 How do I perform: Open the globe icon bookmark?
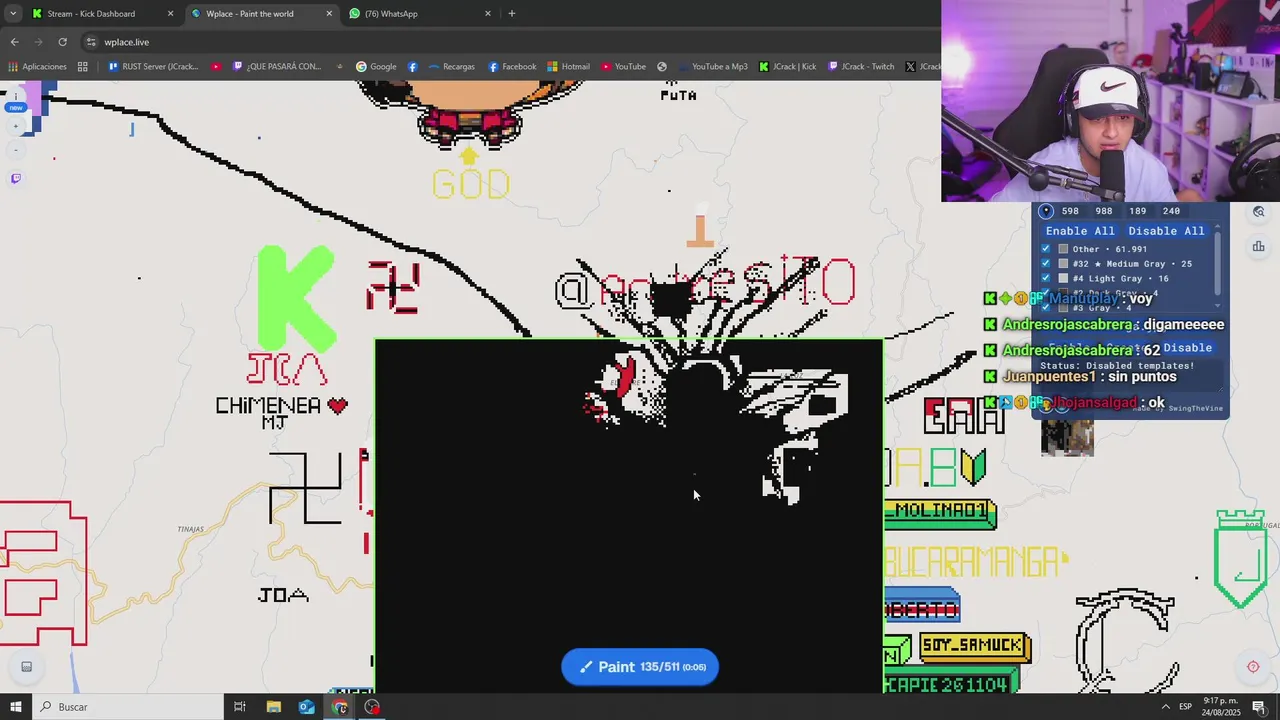[x=662, y=67]
